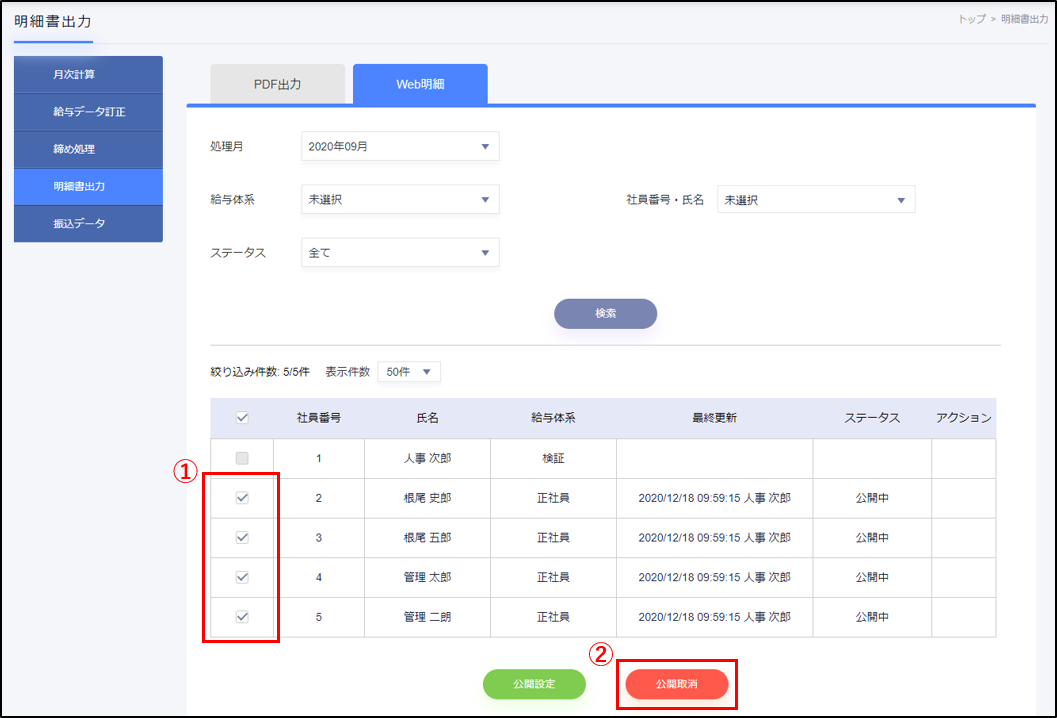Navigate to 振込データ in sidebar
This screenshot has width=1057, height=718.
(x=88, y=223)
